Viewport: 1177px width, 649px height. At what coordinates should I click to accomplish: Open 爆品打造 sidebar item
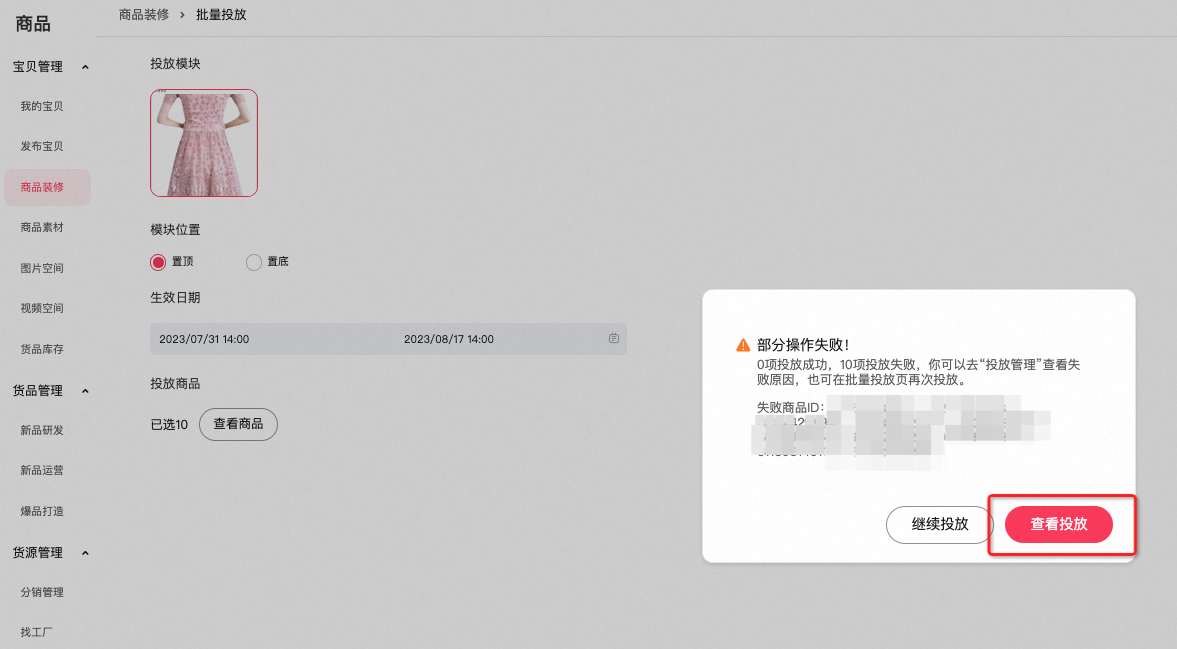click(x=42, y=511)
